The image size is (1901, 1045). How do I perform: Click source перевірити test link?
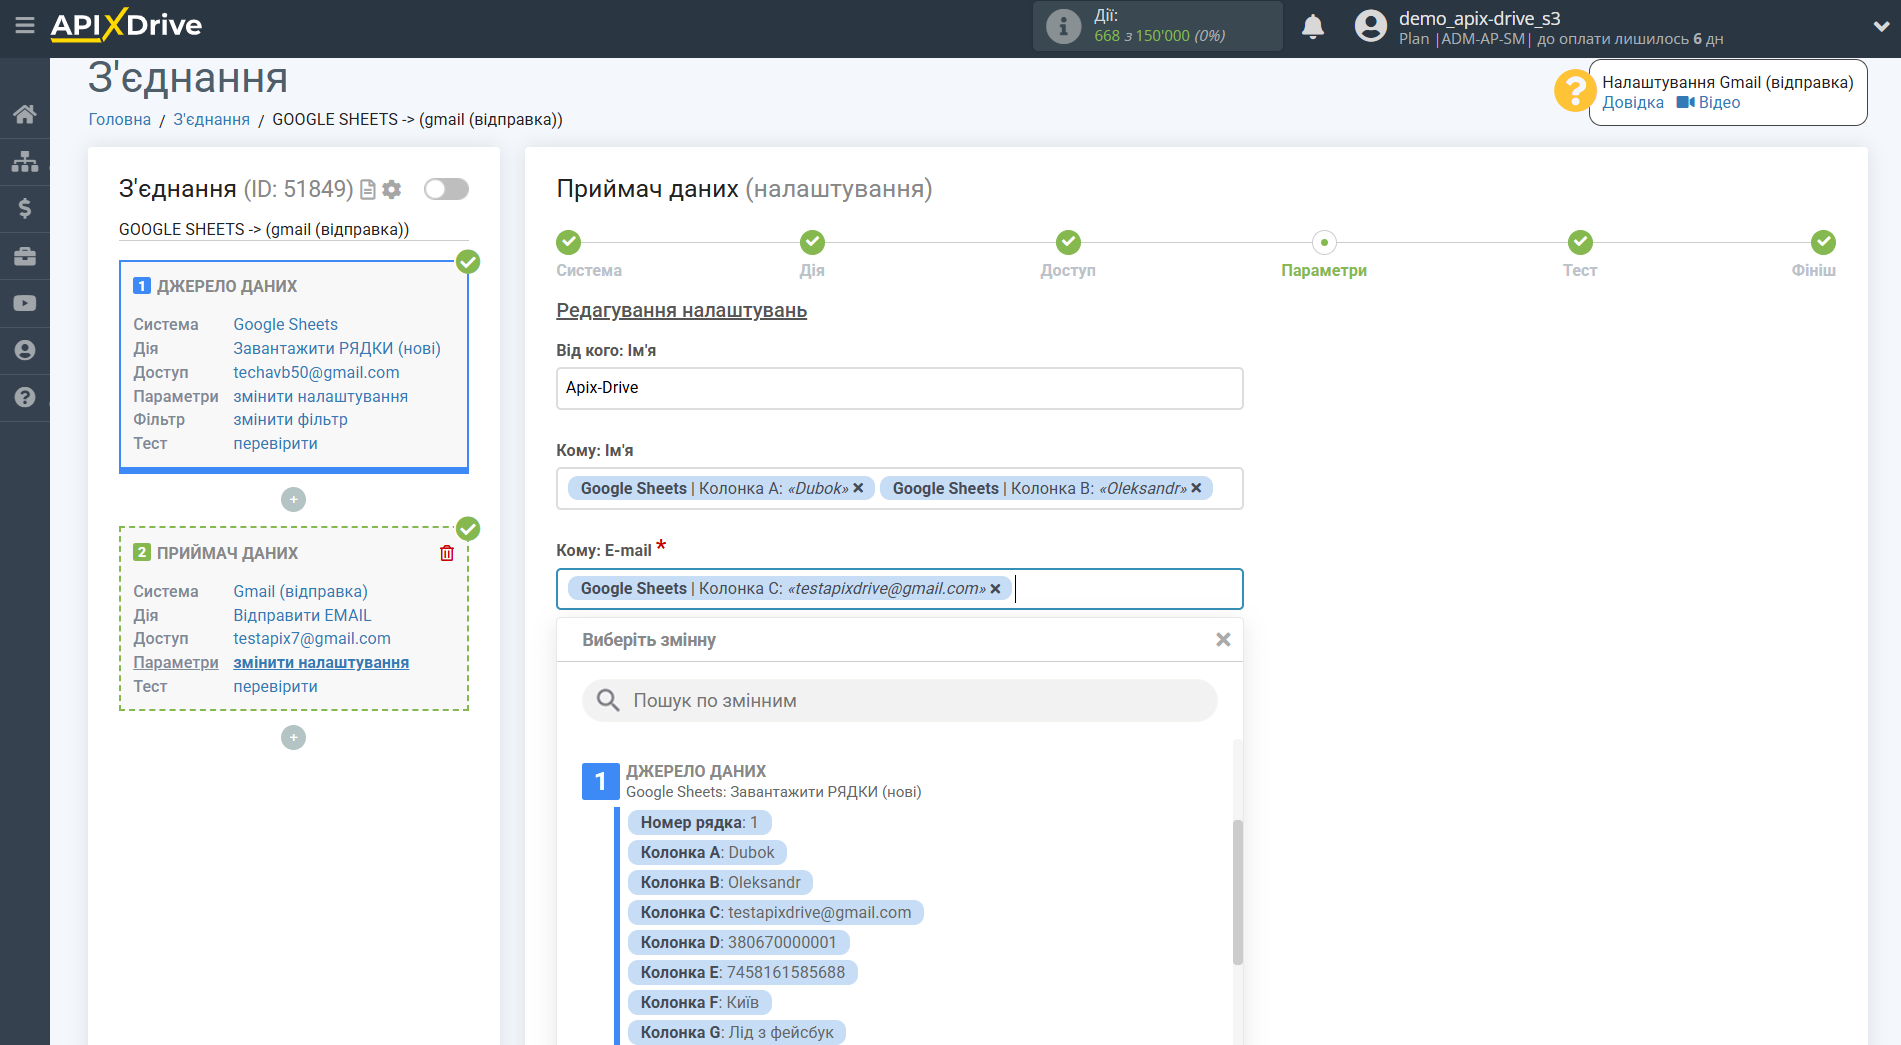tap(275, 443)
